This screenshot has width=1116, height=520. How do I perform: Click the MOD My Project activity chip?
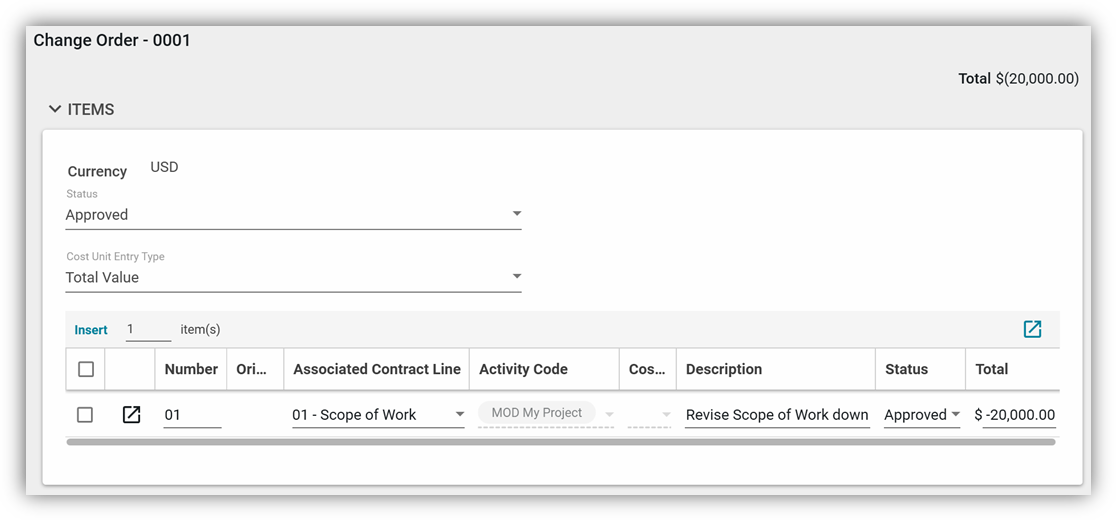537,413
